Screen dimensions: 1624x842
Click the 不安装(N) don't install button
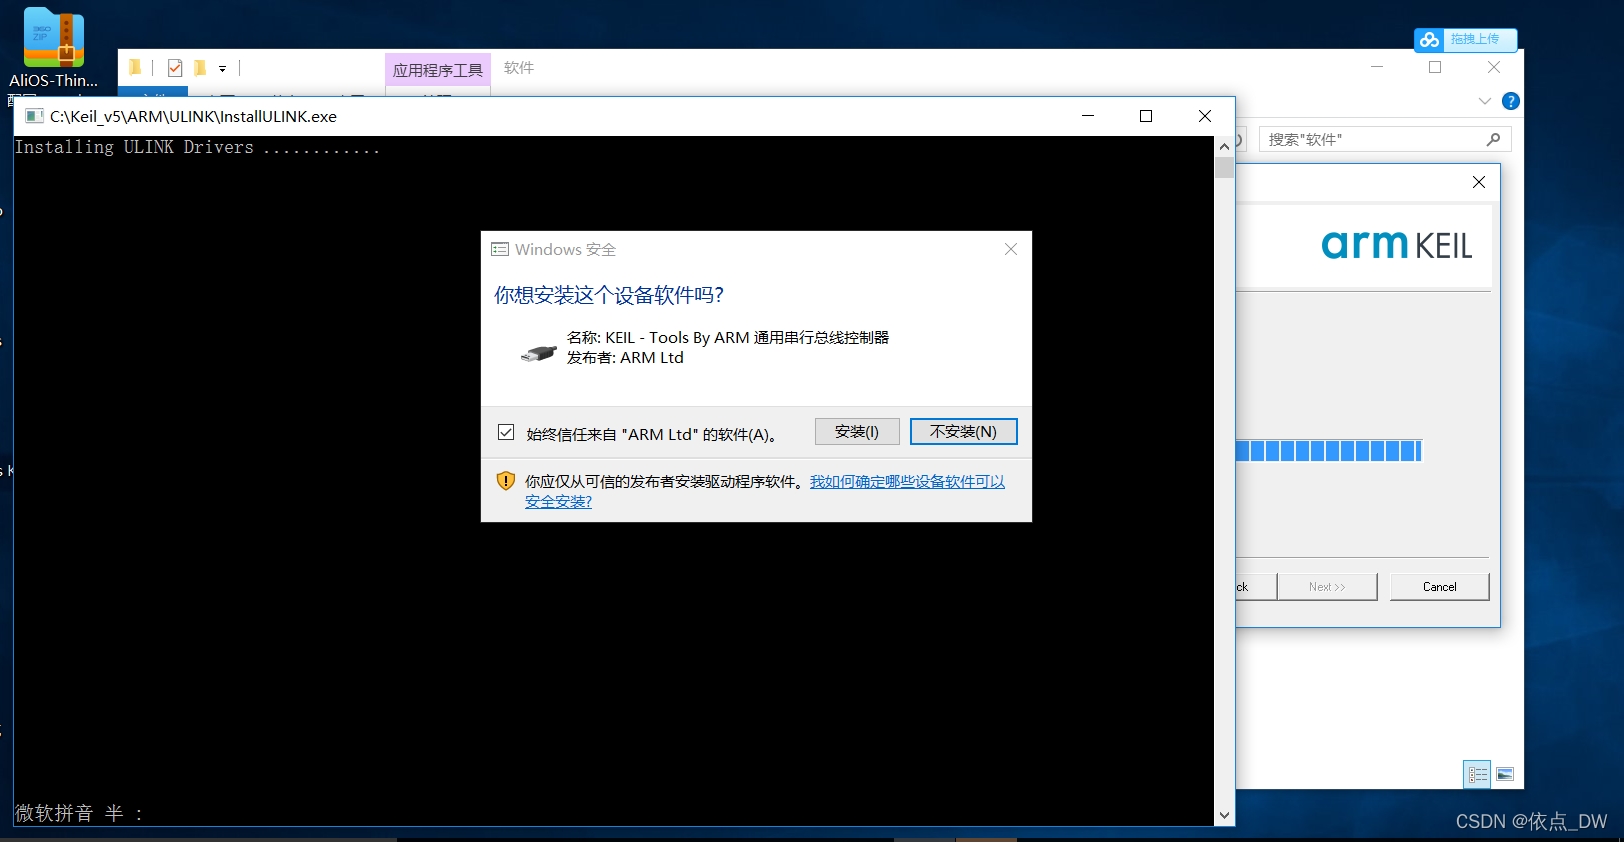pyautogui.click(x=963, y=431)
